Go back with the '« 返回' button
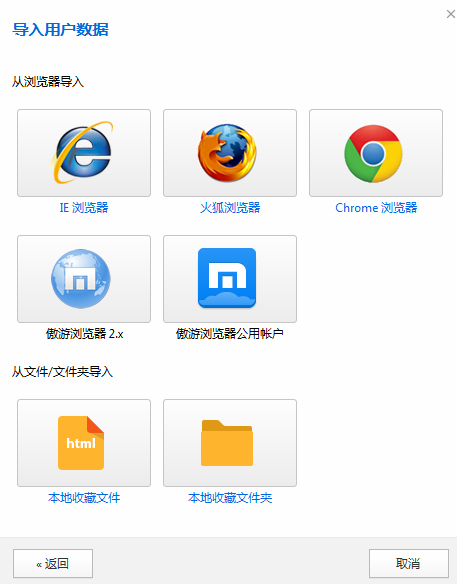The image size is (457, 584). click(53, 564)
